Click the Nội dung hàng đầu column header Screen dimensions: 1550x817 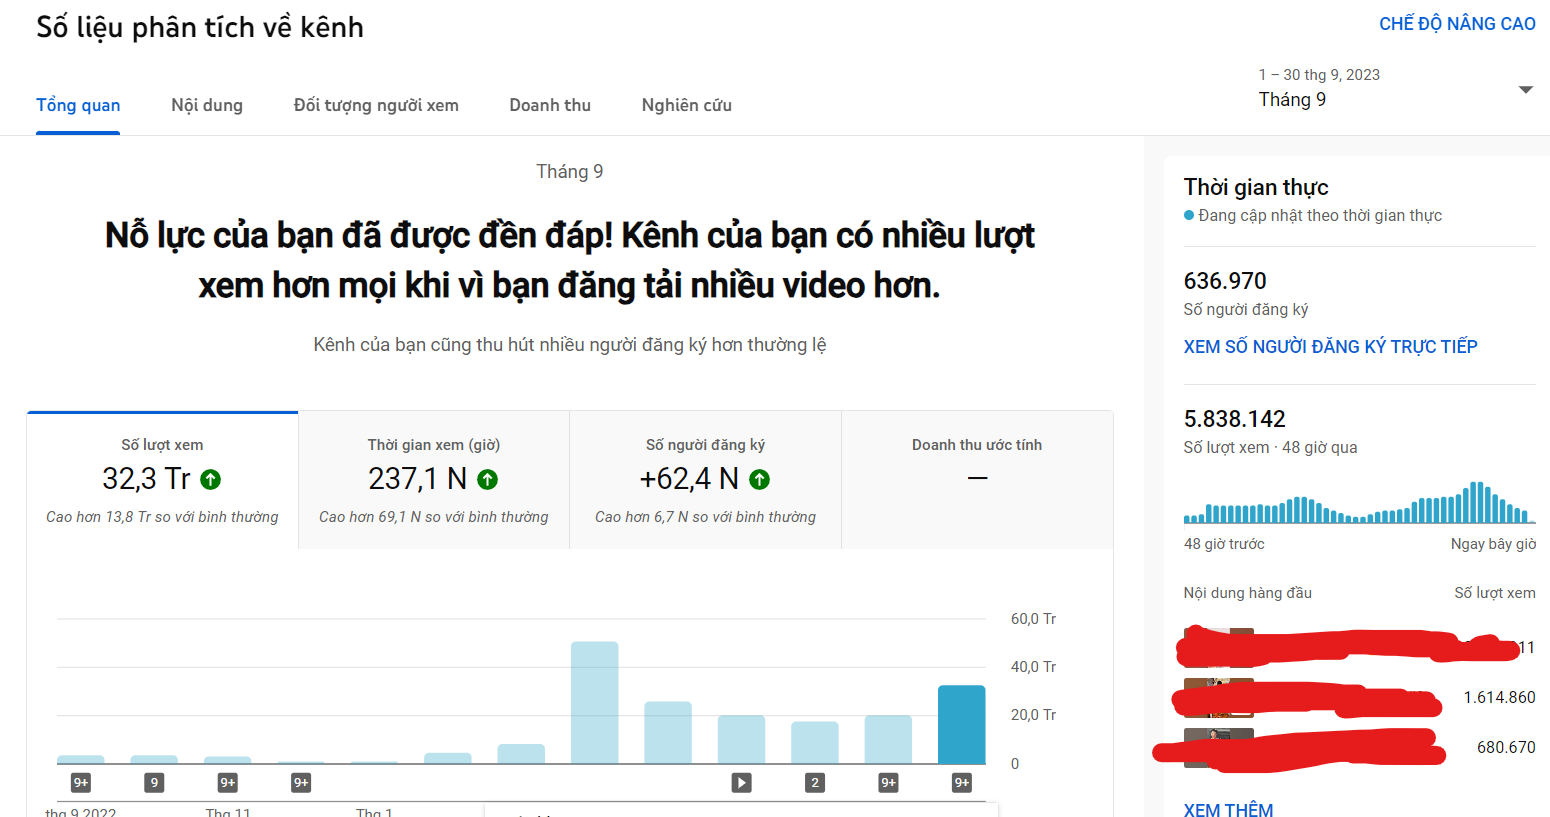click(1248, 593)
